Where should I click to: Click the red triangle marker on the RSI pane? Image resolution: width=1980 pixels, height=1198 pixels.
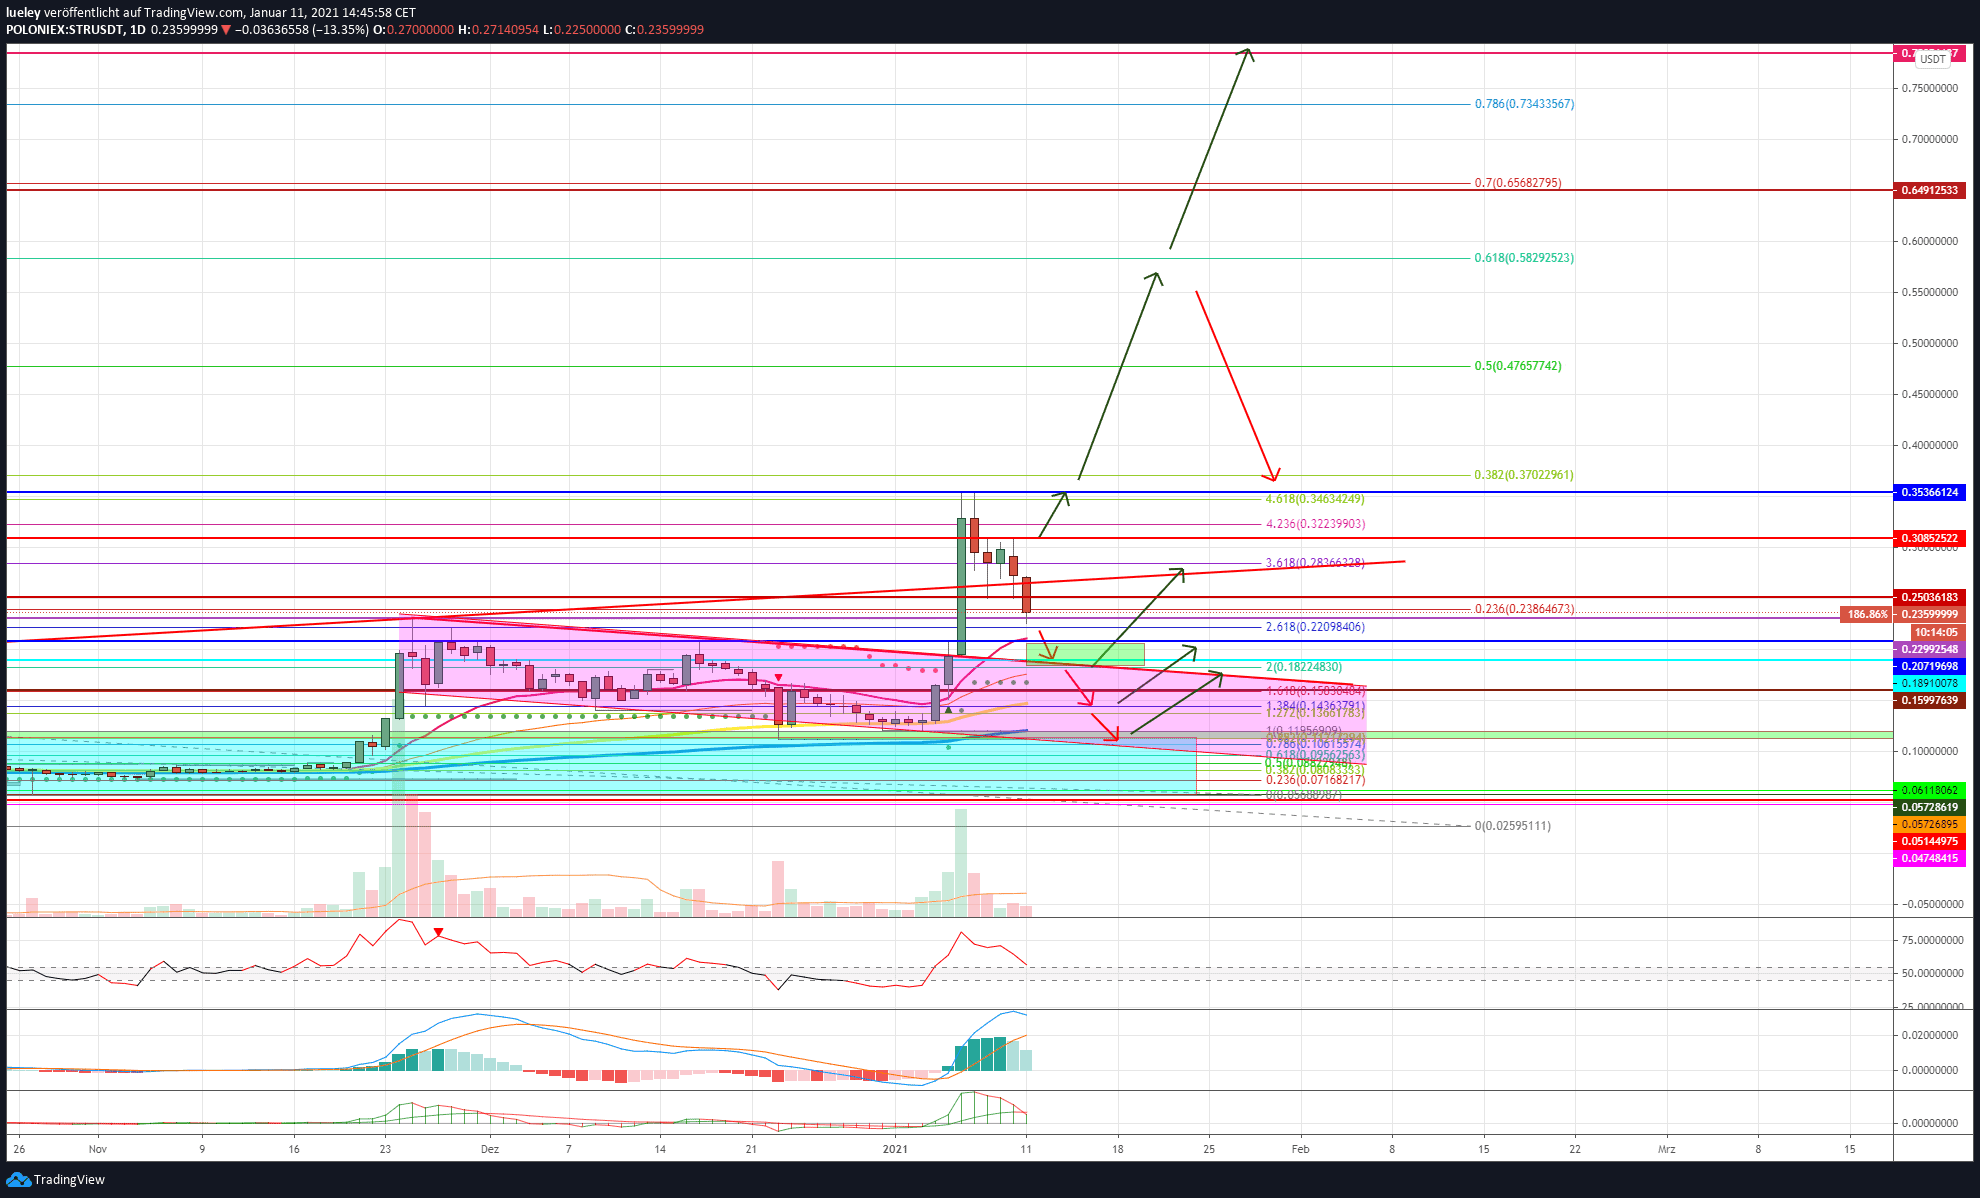438,933
